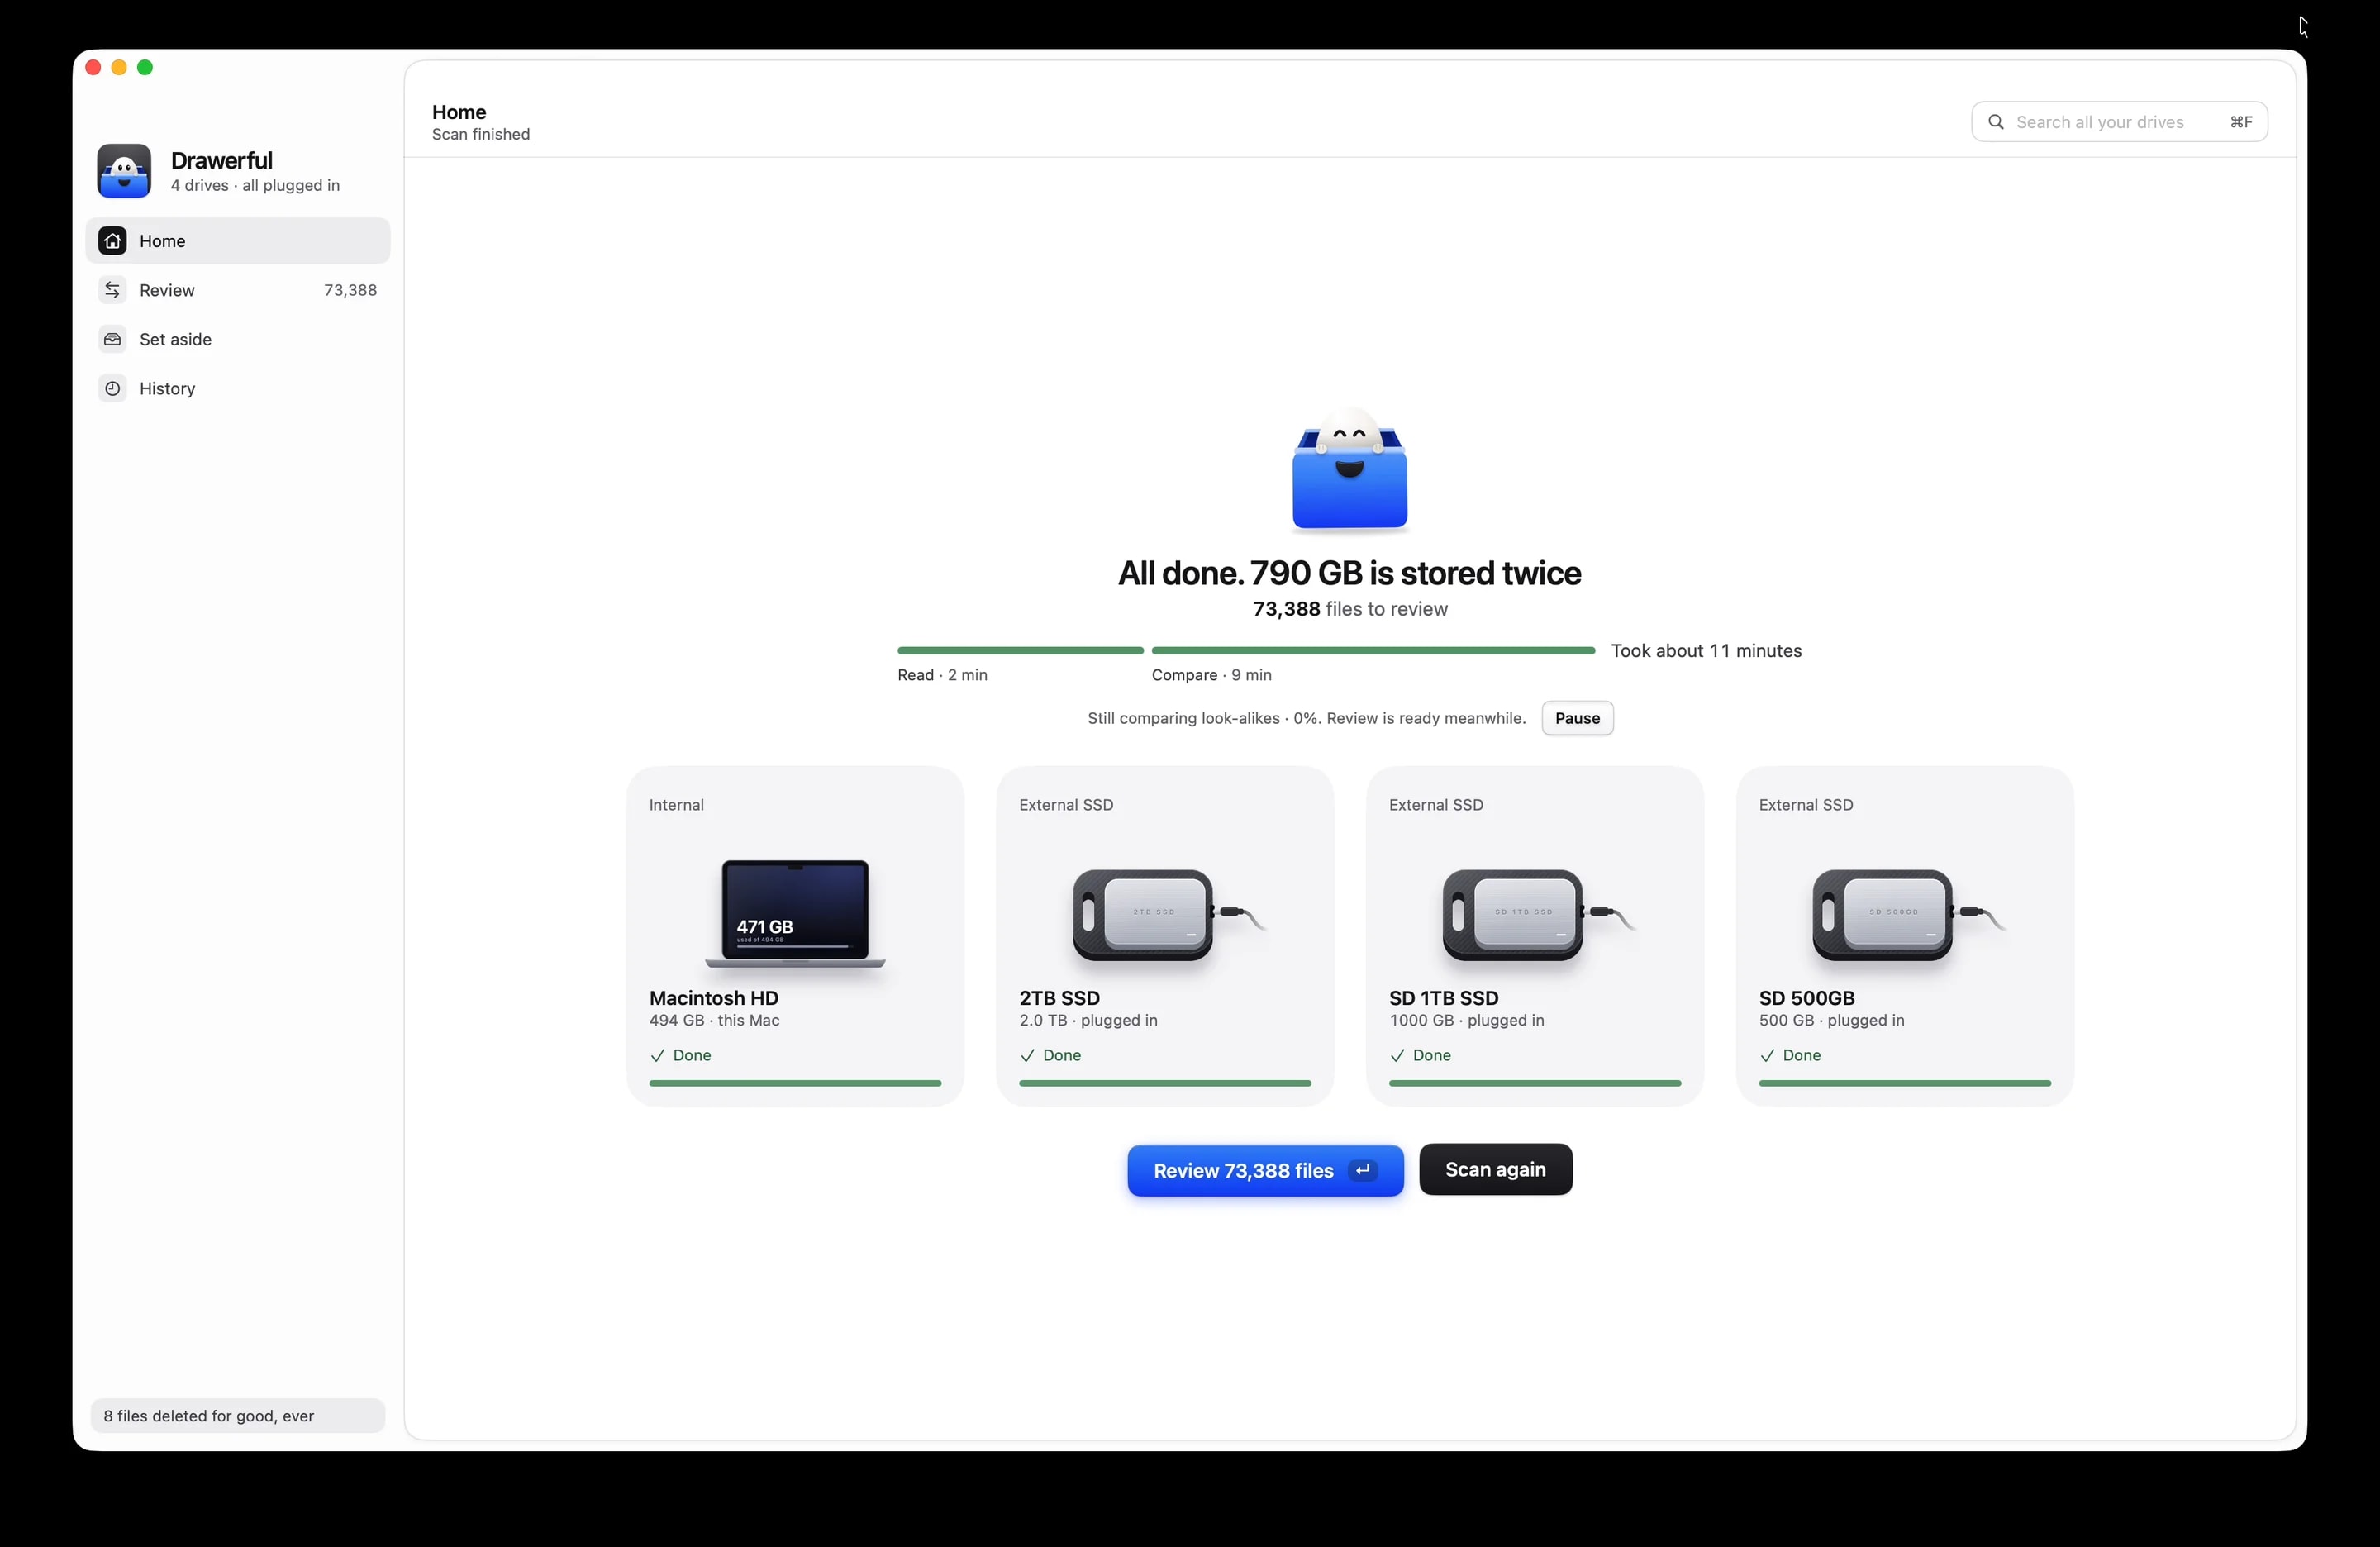Image resolution: width=2380 pixels, height=1547 pixels.
Task: Open the Review section in sidebar
Action: coord(238,290)
